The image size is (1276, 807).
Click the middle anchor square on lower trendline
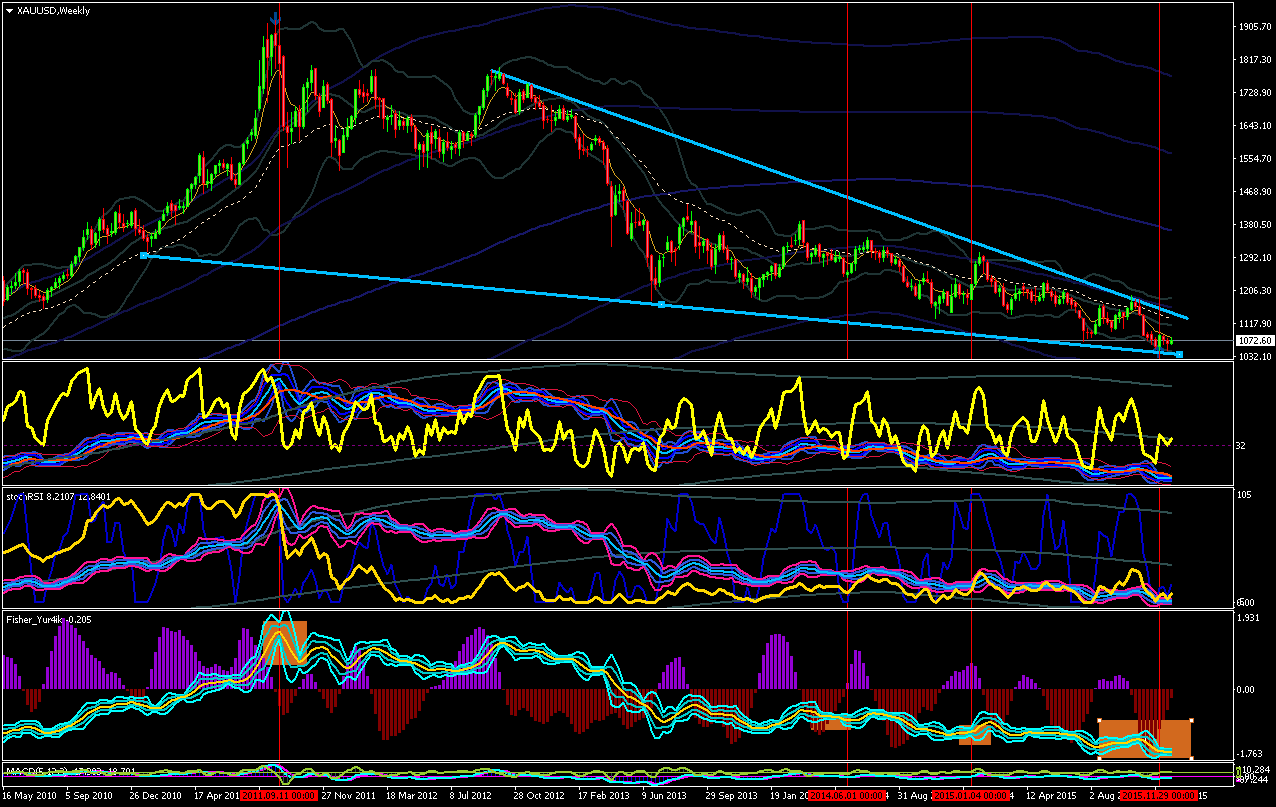point(661,304)
